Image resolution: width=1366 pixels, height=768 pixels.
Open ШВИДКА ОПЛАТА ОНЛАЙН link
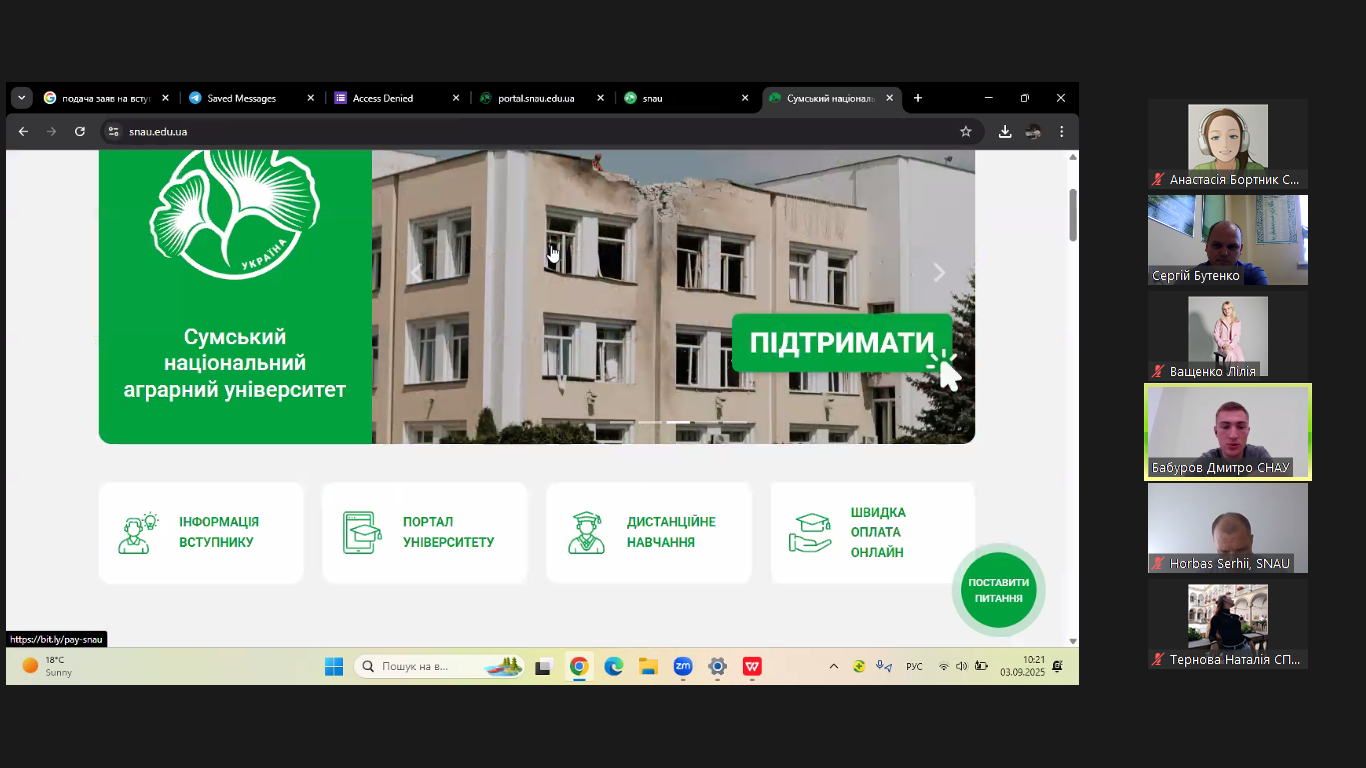tap(872, 533)
